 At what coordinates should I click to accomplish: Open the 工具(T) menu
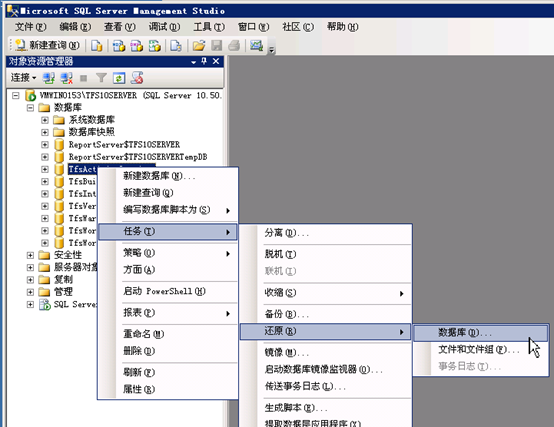point(209,26)
